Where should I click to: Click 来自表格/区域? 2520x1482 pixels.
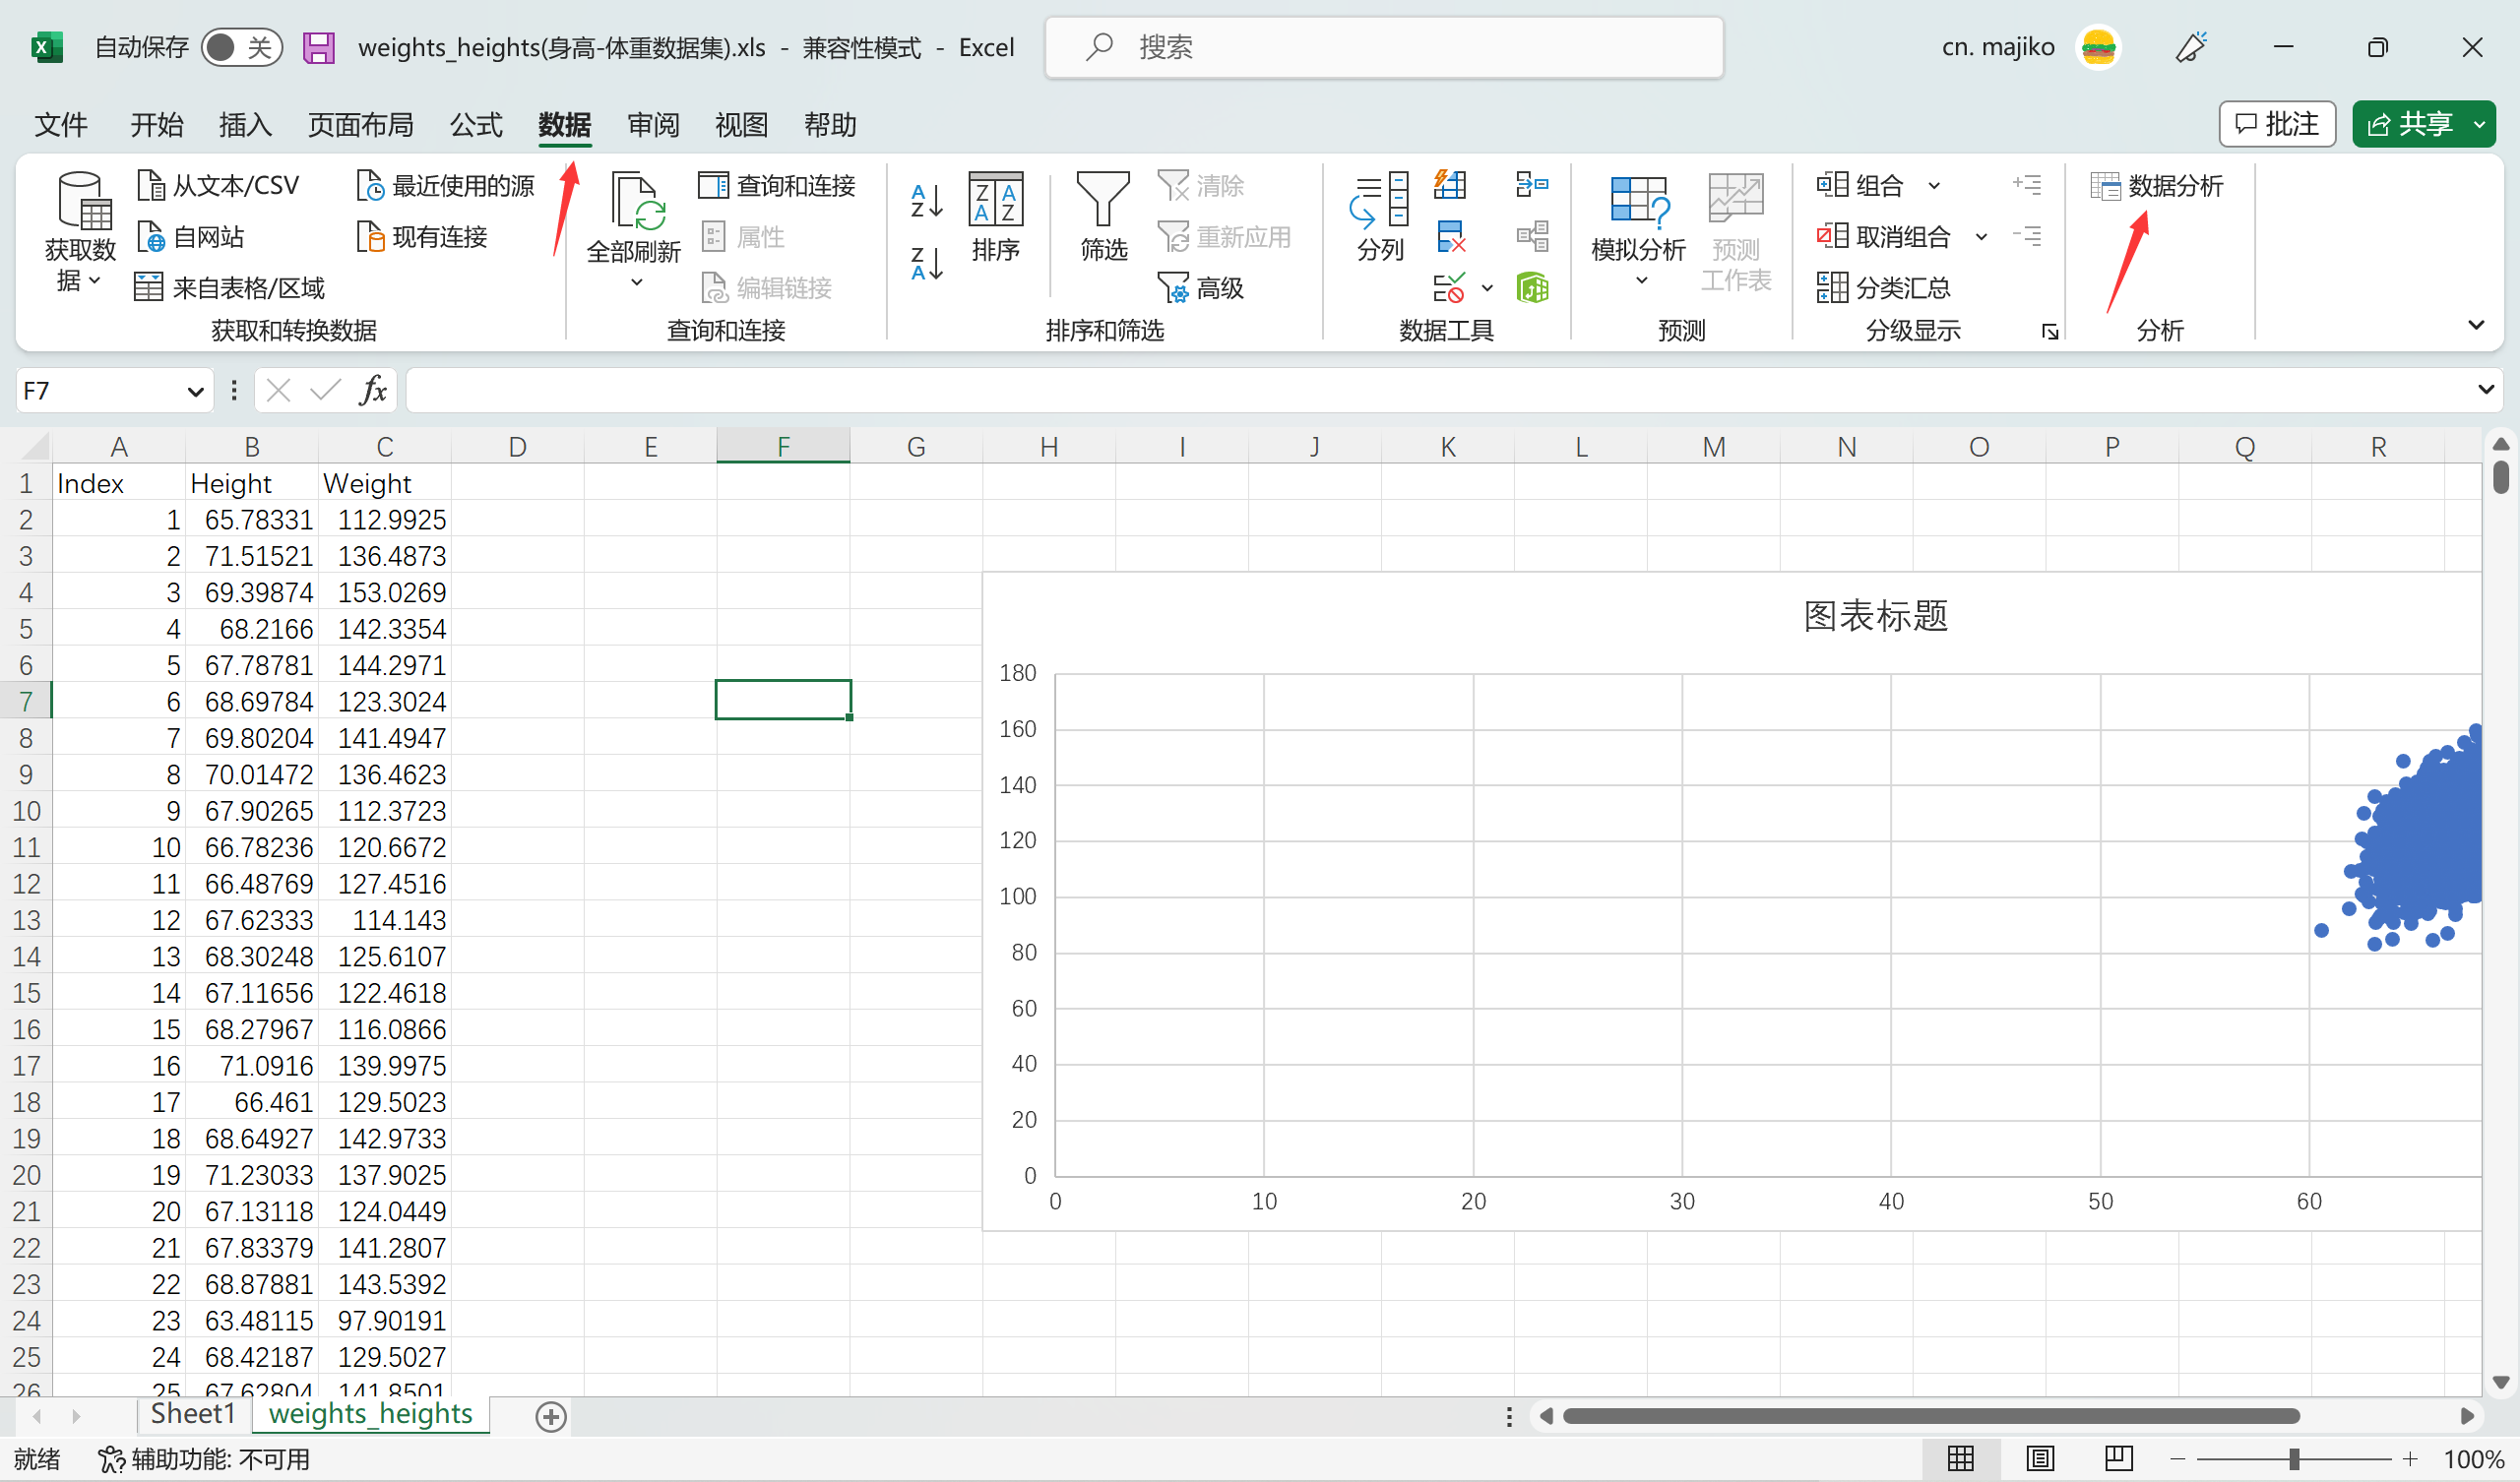coord(230,288)
